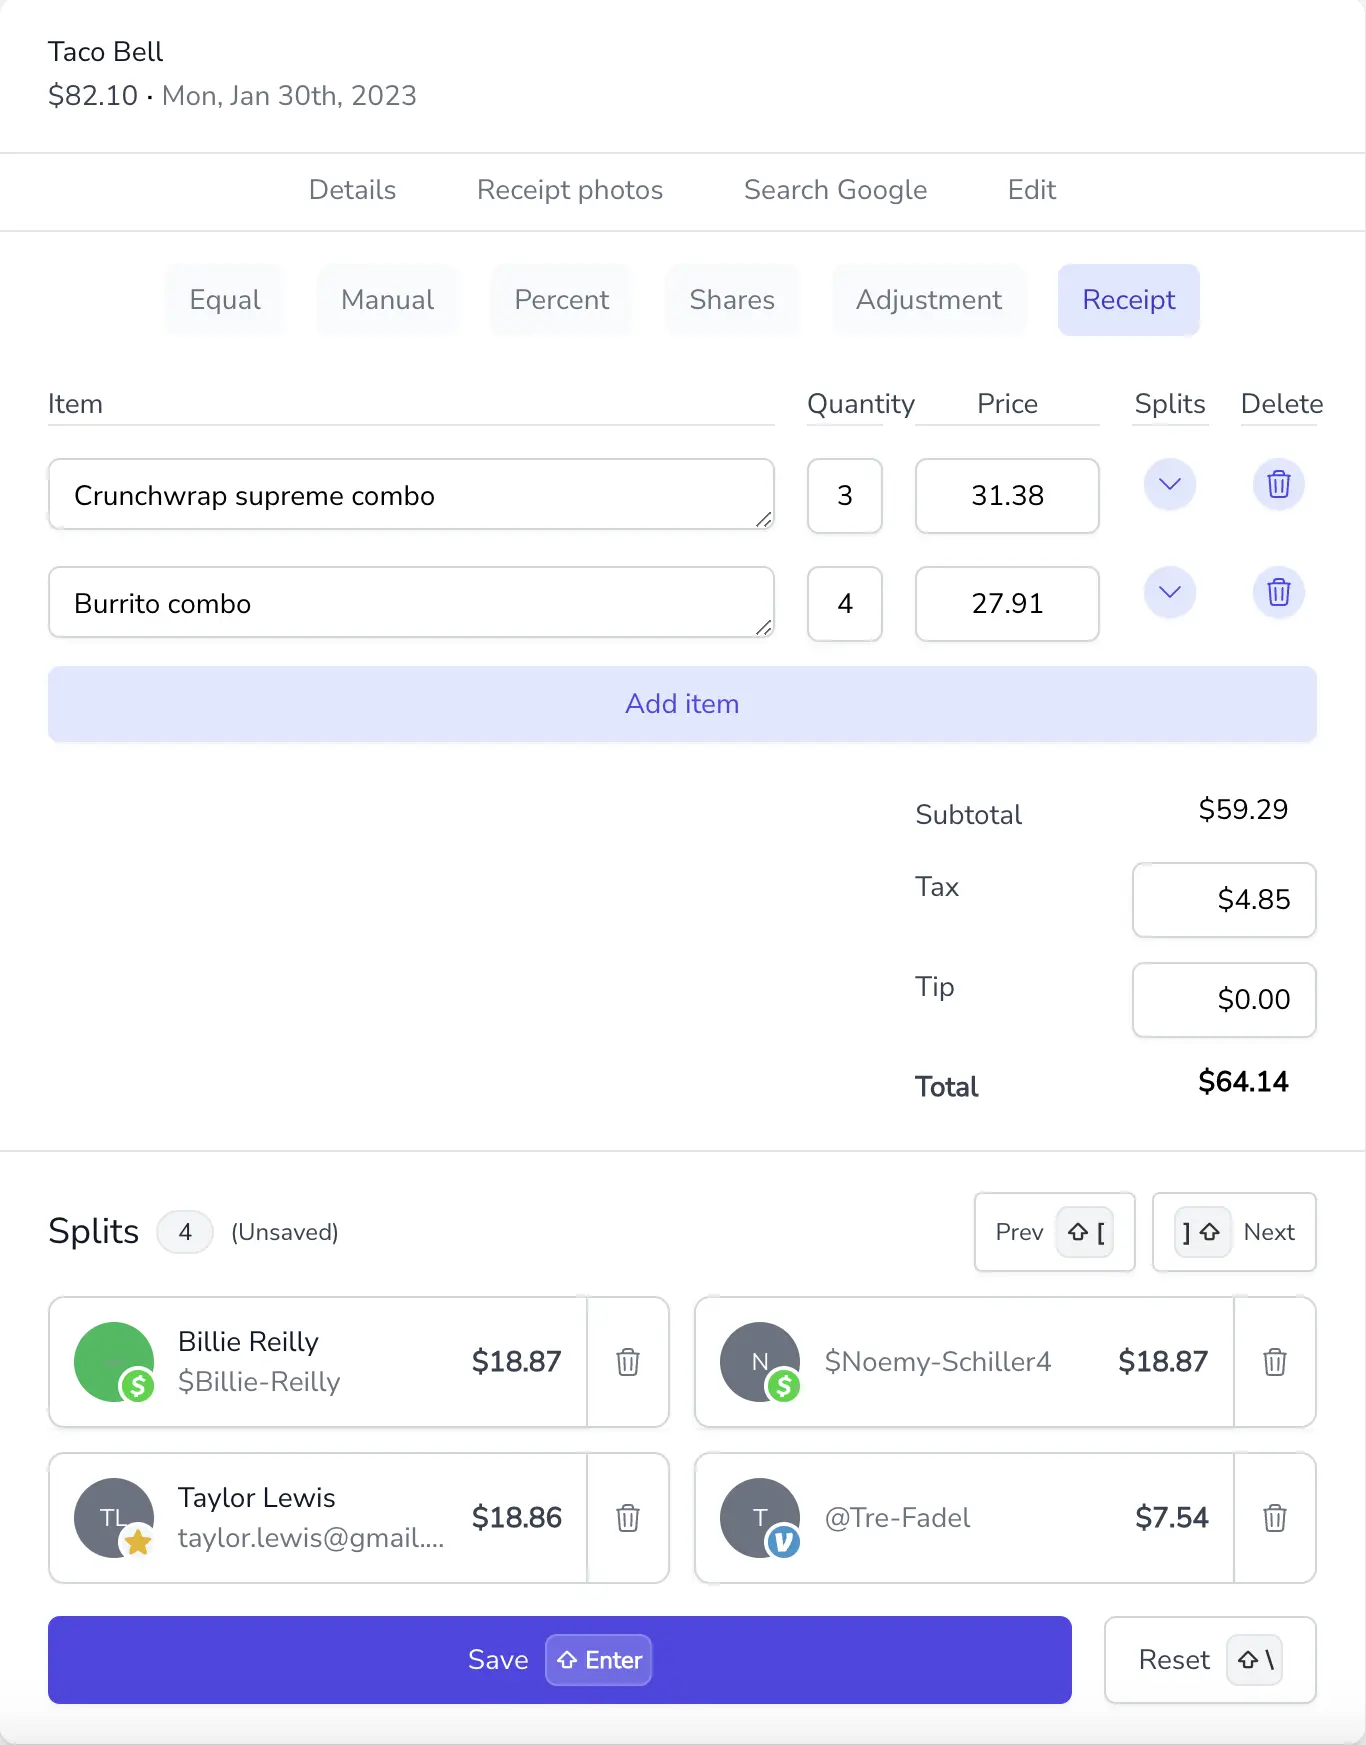Click the splits count badge 4

[x=185, y=1232]
